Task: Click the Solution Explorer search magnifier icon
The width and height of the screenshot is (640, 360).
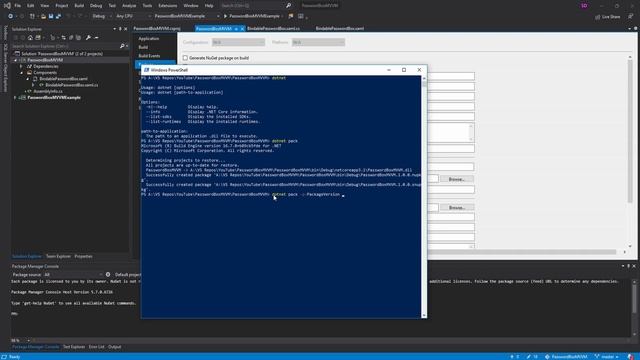Action: [x=122, y=46]
